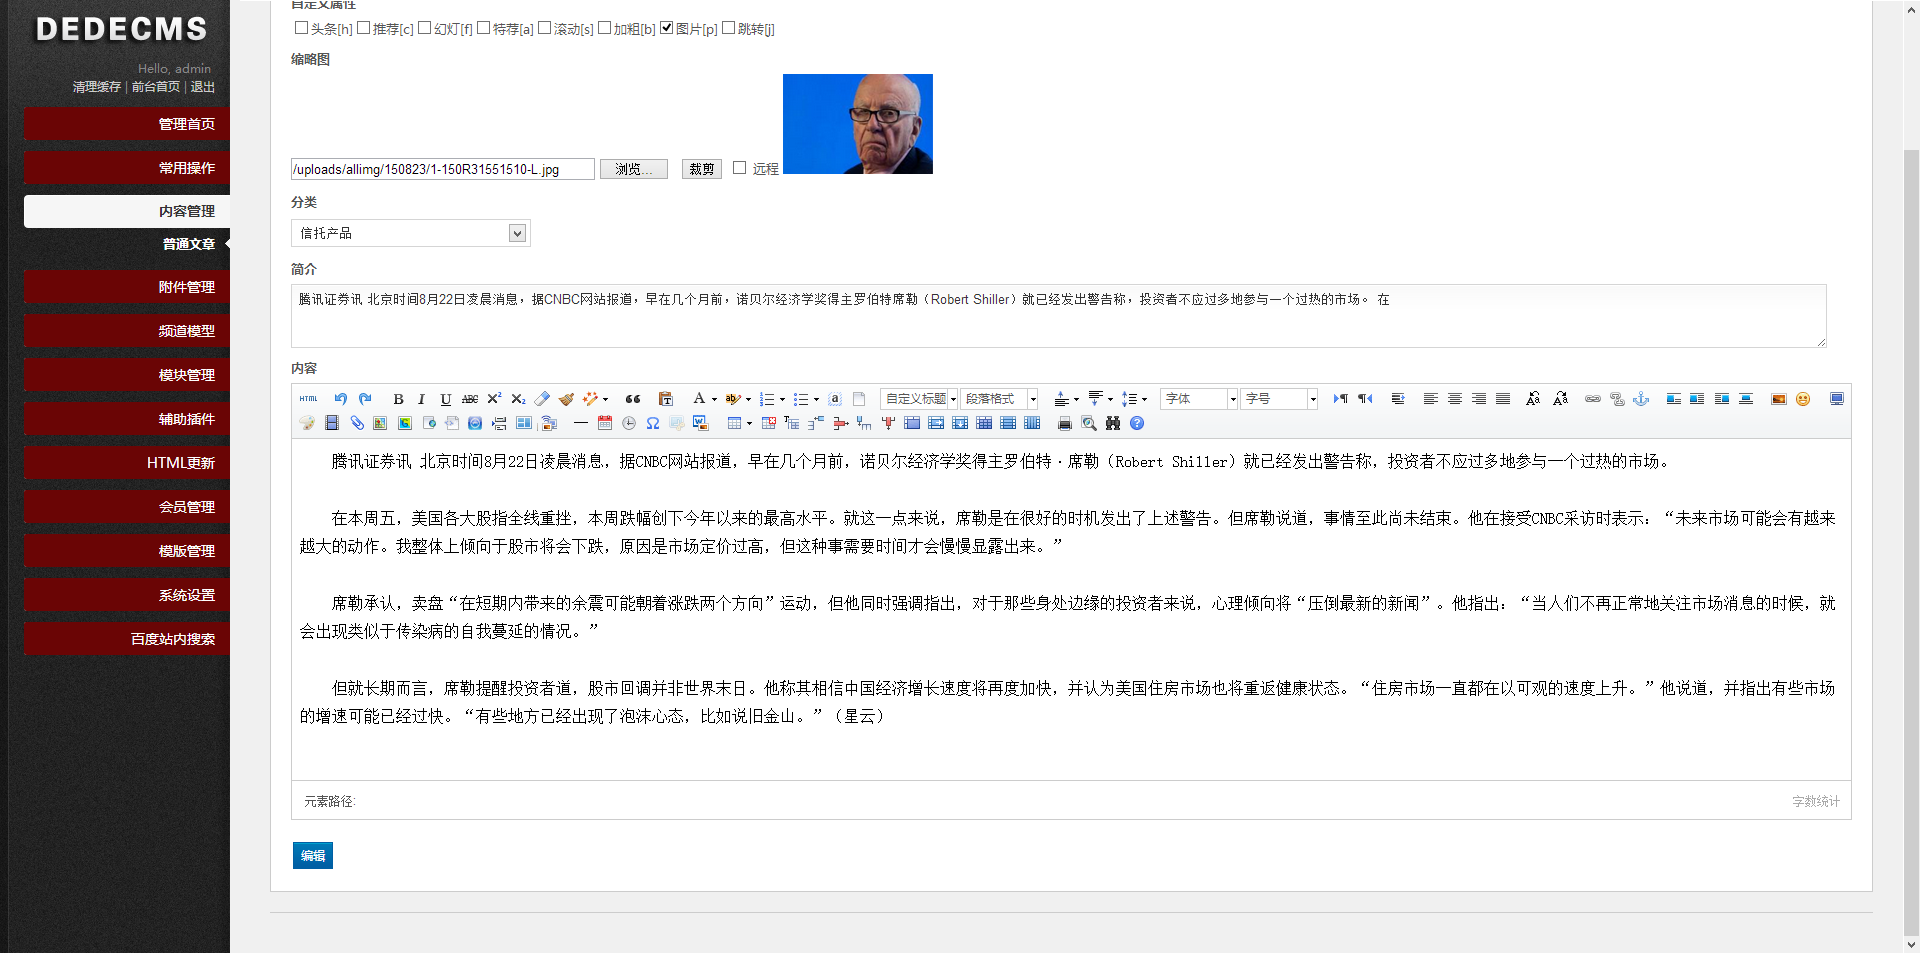
Task: Open the 自定义标题 heading dropdown
Action: coord(919,399)
